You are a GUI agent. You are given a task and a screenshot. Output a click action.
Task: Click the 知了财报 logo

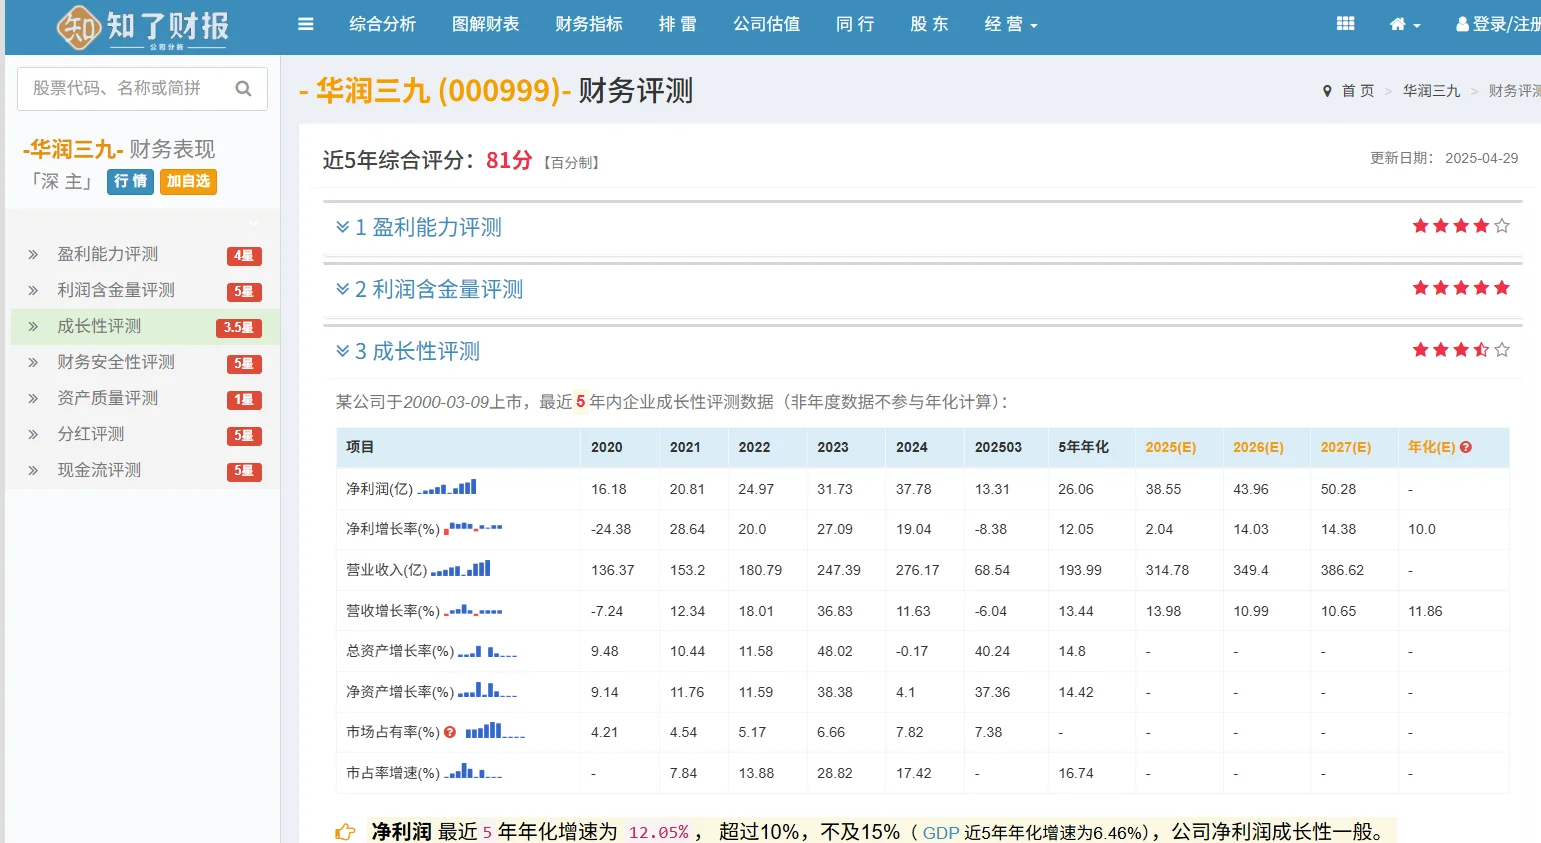pyautogui.click(x=140, y=27)
